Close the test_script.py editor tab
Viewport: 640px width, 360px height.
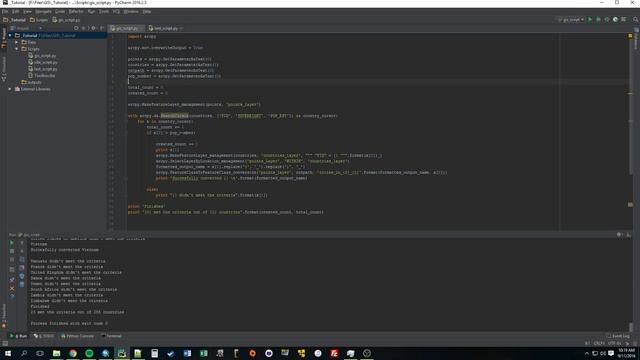coord(181,29)
